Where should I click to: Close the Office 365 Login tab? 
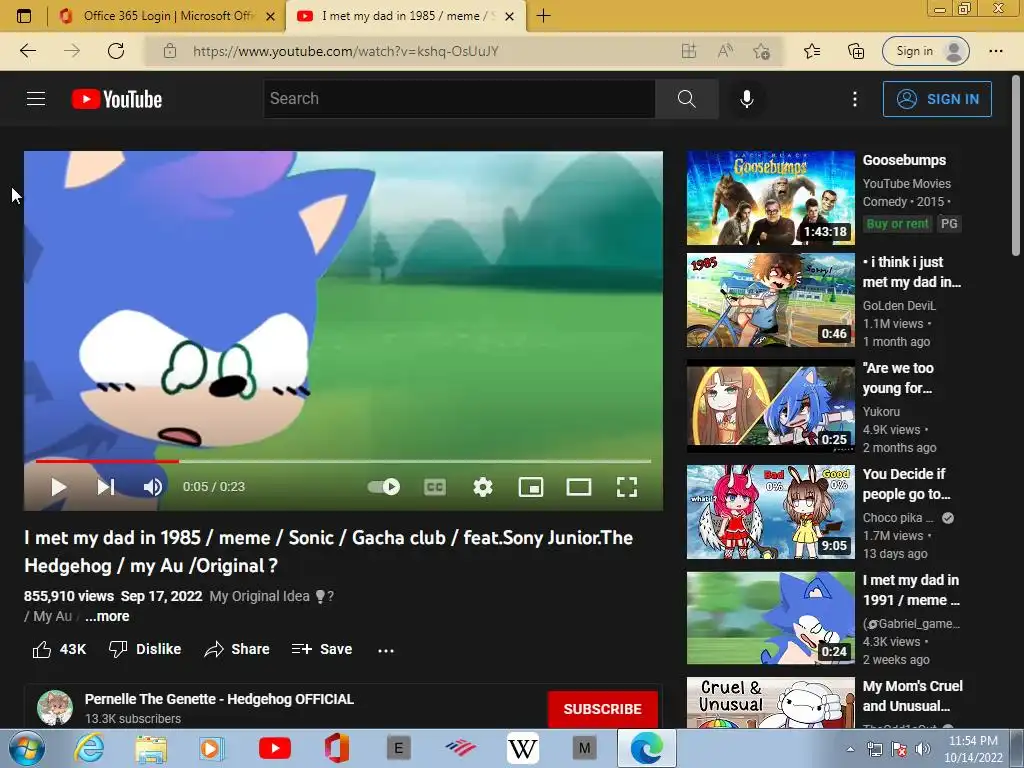[270, 16]
